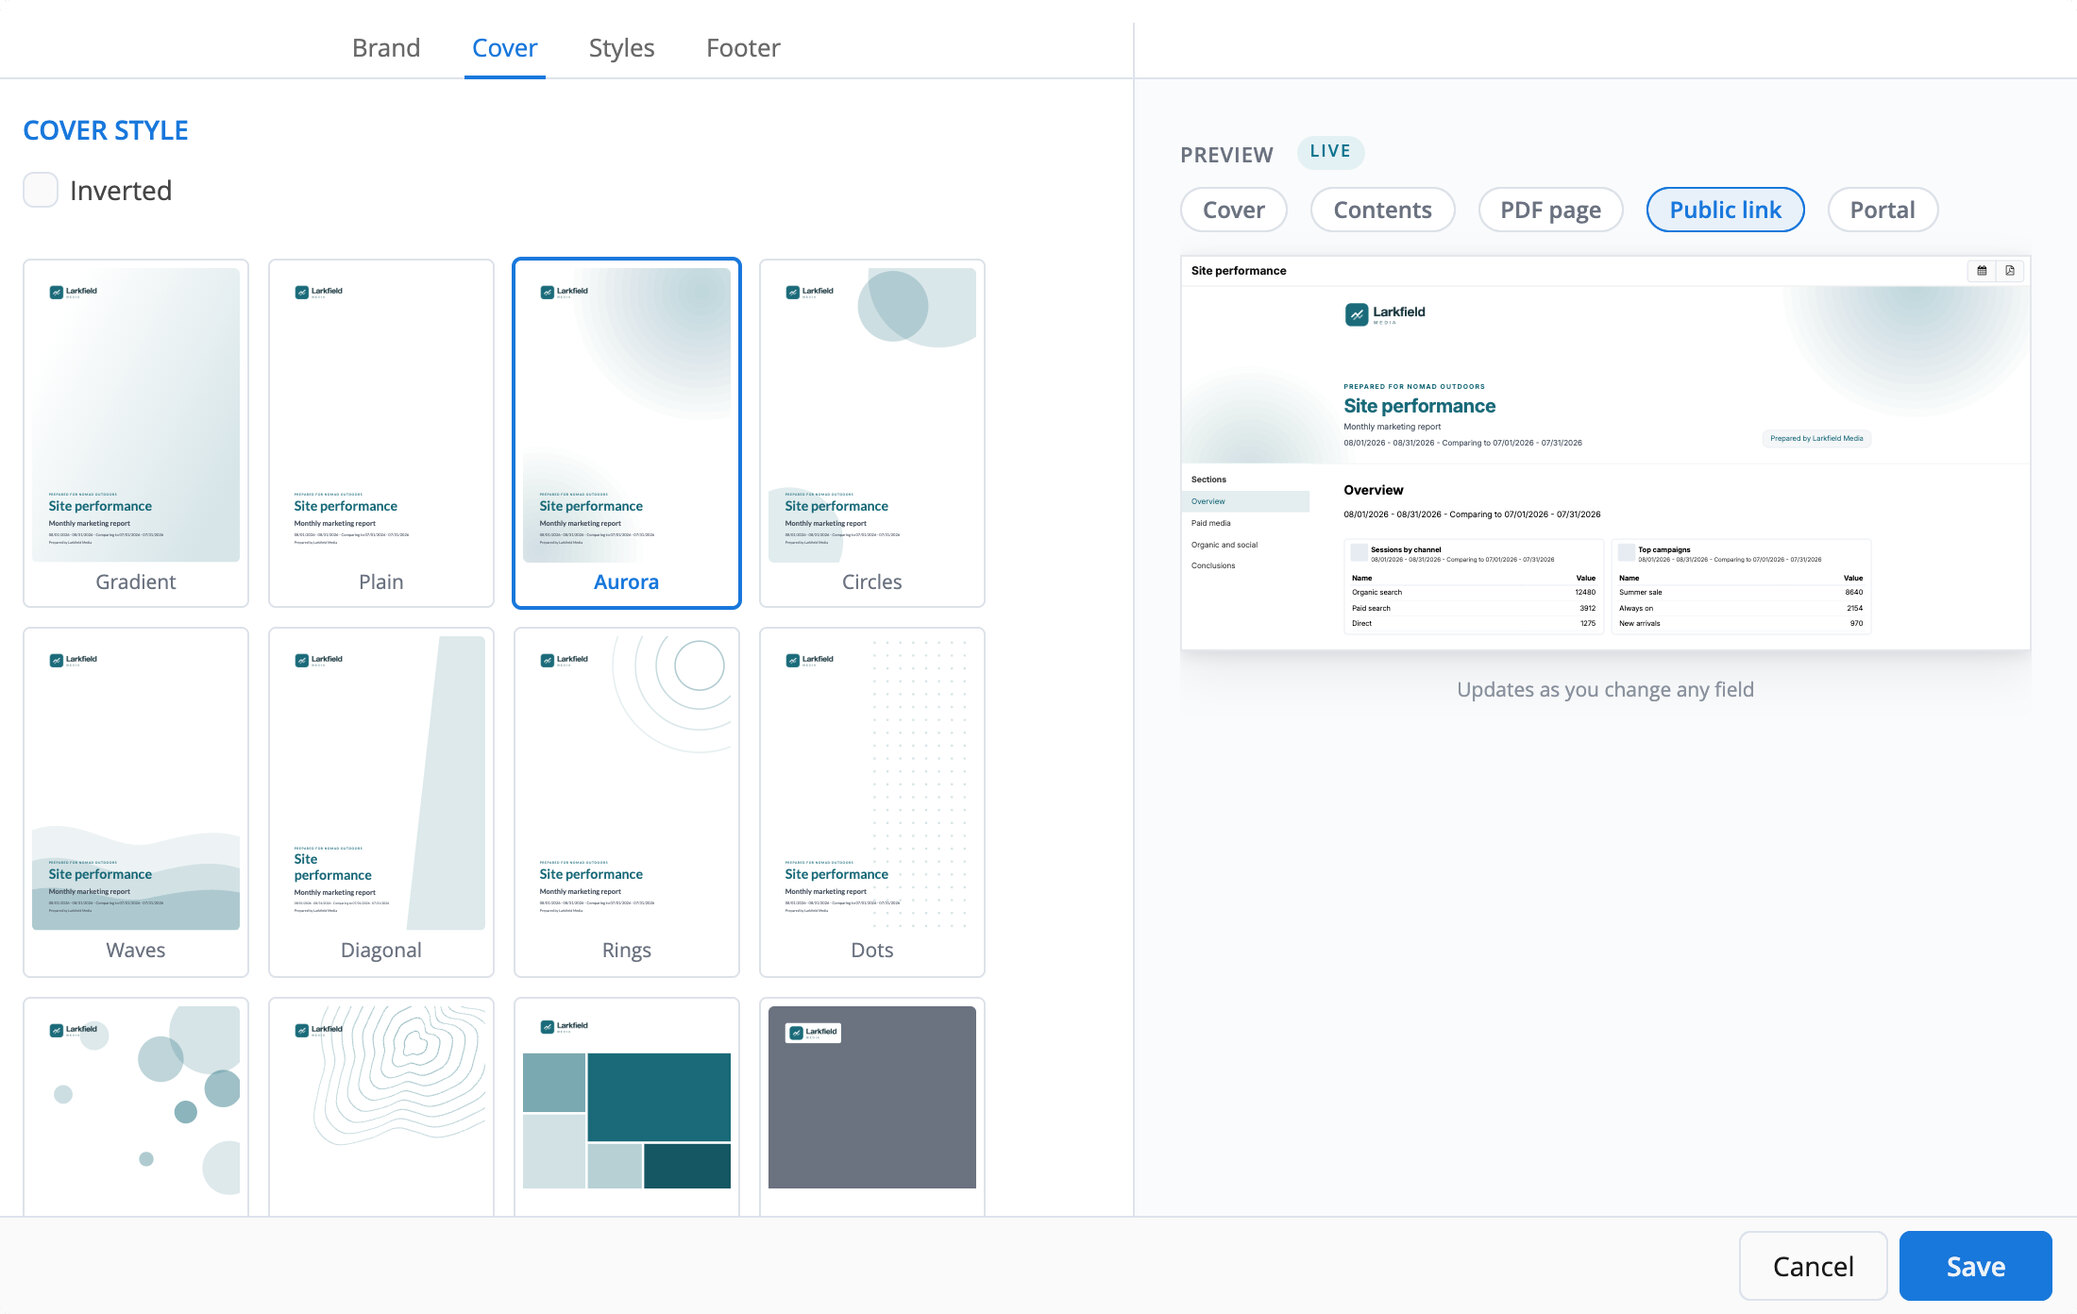This screenshot has width=2077, height=1314.
Task: Click the 'Top campaigns' widget title
Action: [1664, 550]
